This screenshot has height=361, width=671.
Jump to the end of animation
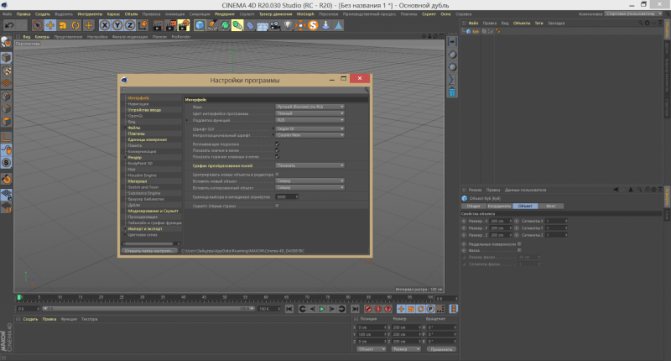pyautogui.click(x=355, y=309)
